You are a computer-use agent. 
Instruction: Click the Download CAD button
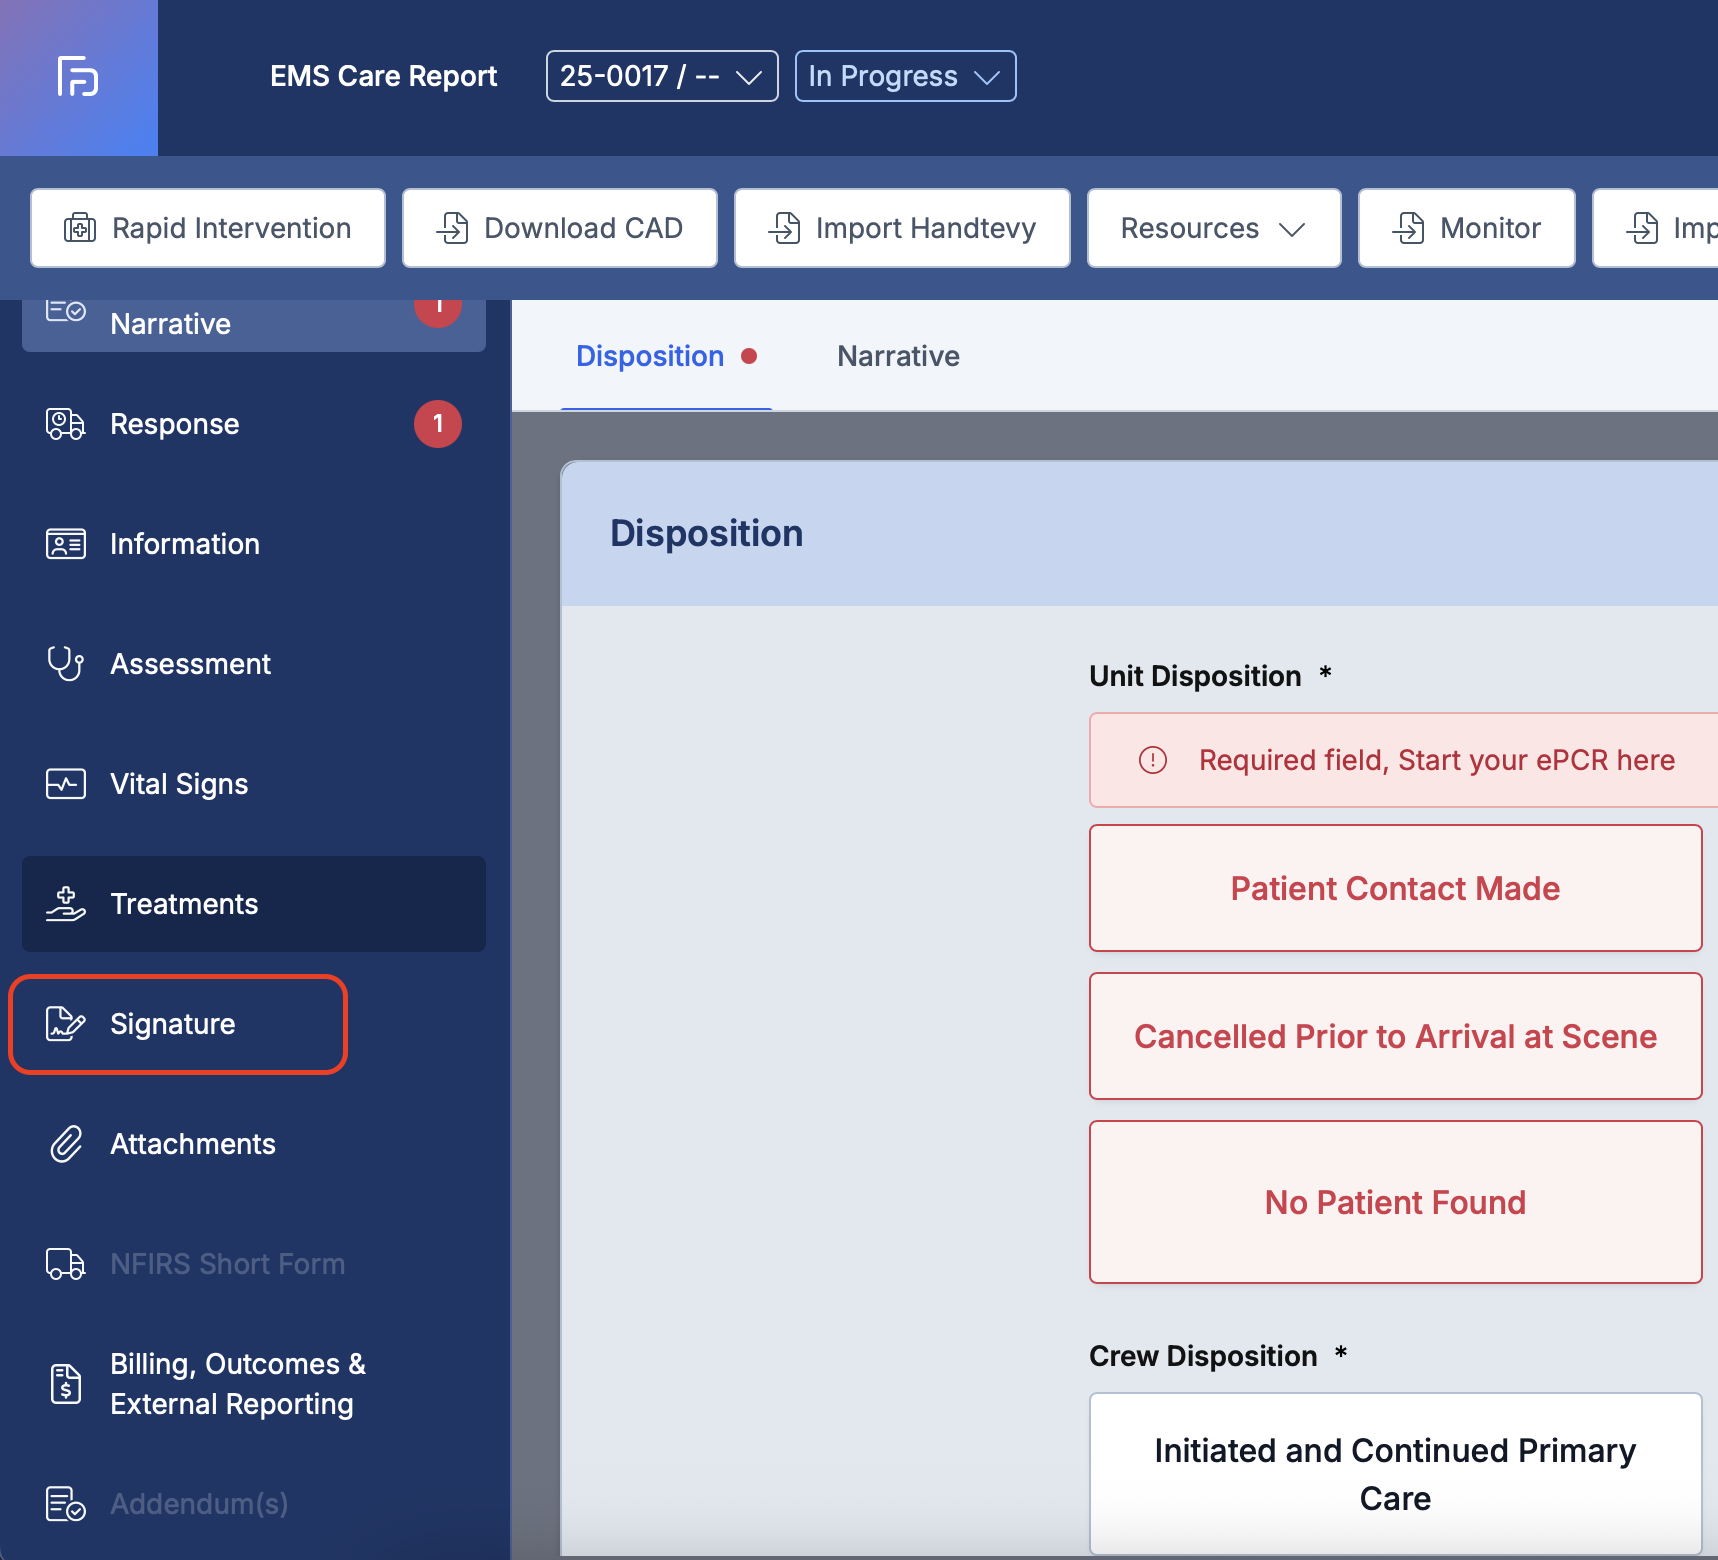click(559, 228)
